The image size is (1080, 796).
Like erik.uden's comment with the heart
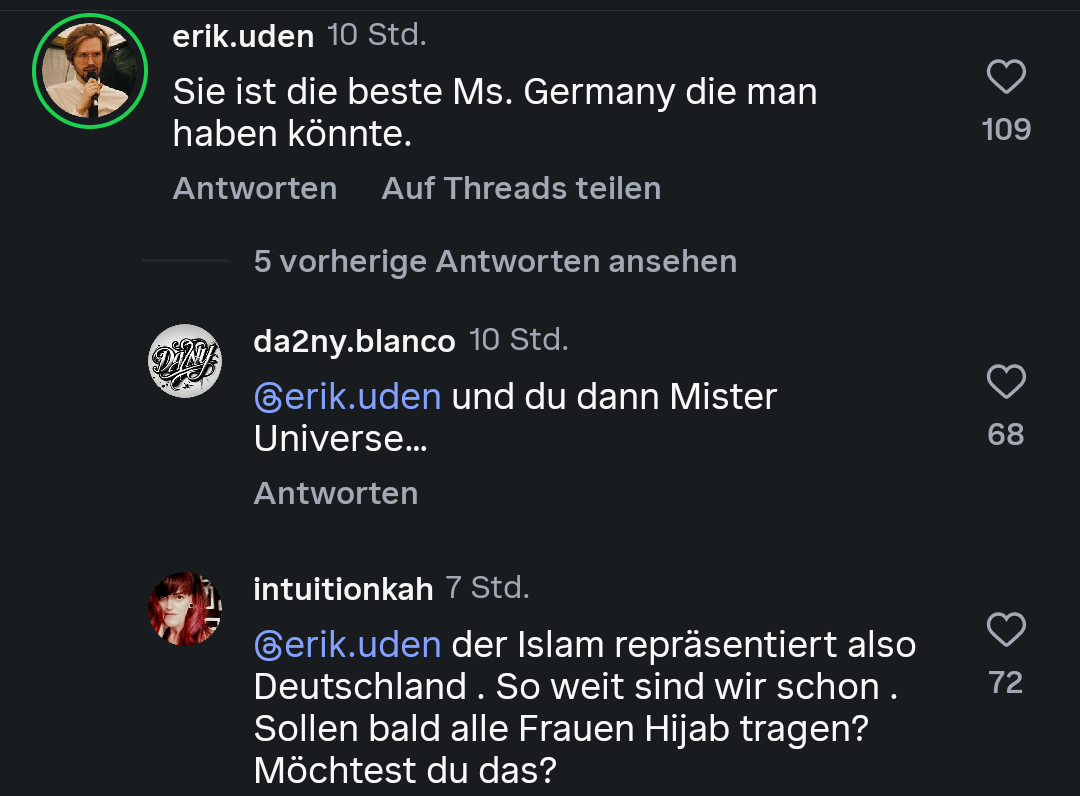[x=1006, y=77]
